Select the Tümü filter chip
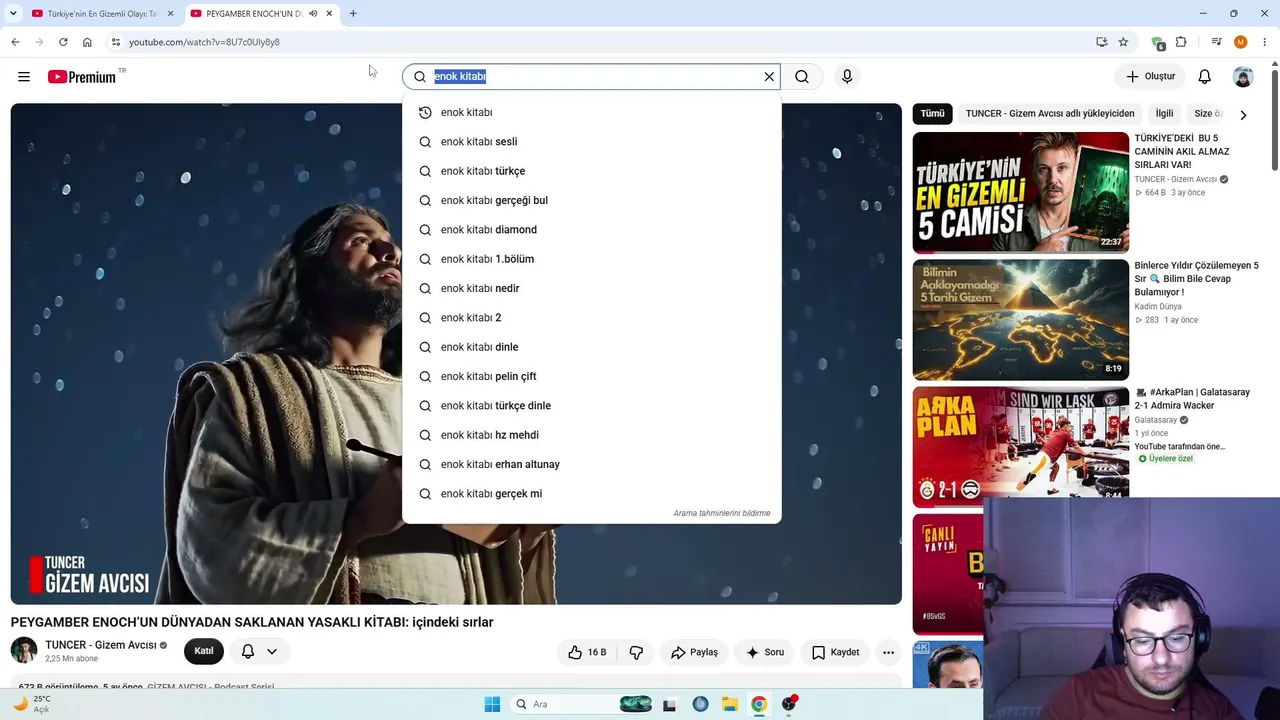This screenshot has height=720, width=1280. tap(932, 114)
